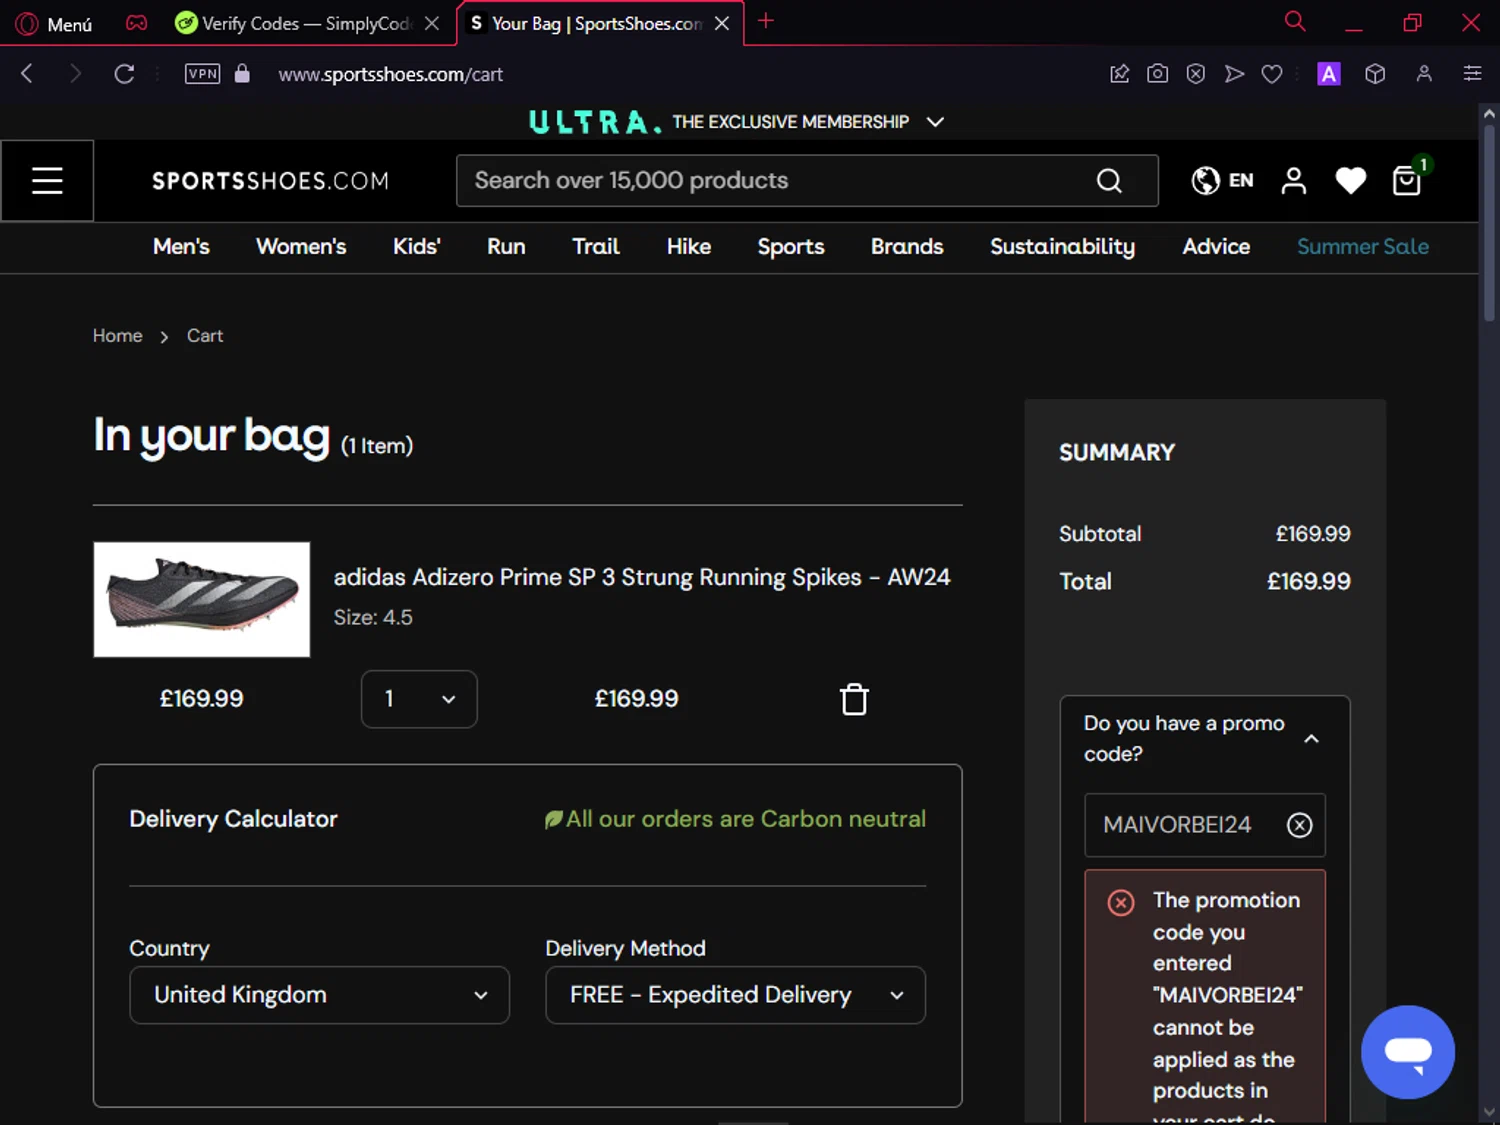This screenshot has height=1125, width=1500.
Task: Click the search magnifier icon in search bar
Action: pos(1109,181)
